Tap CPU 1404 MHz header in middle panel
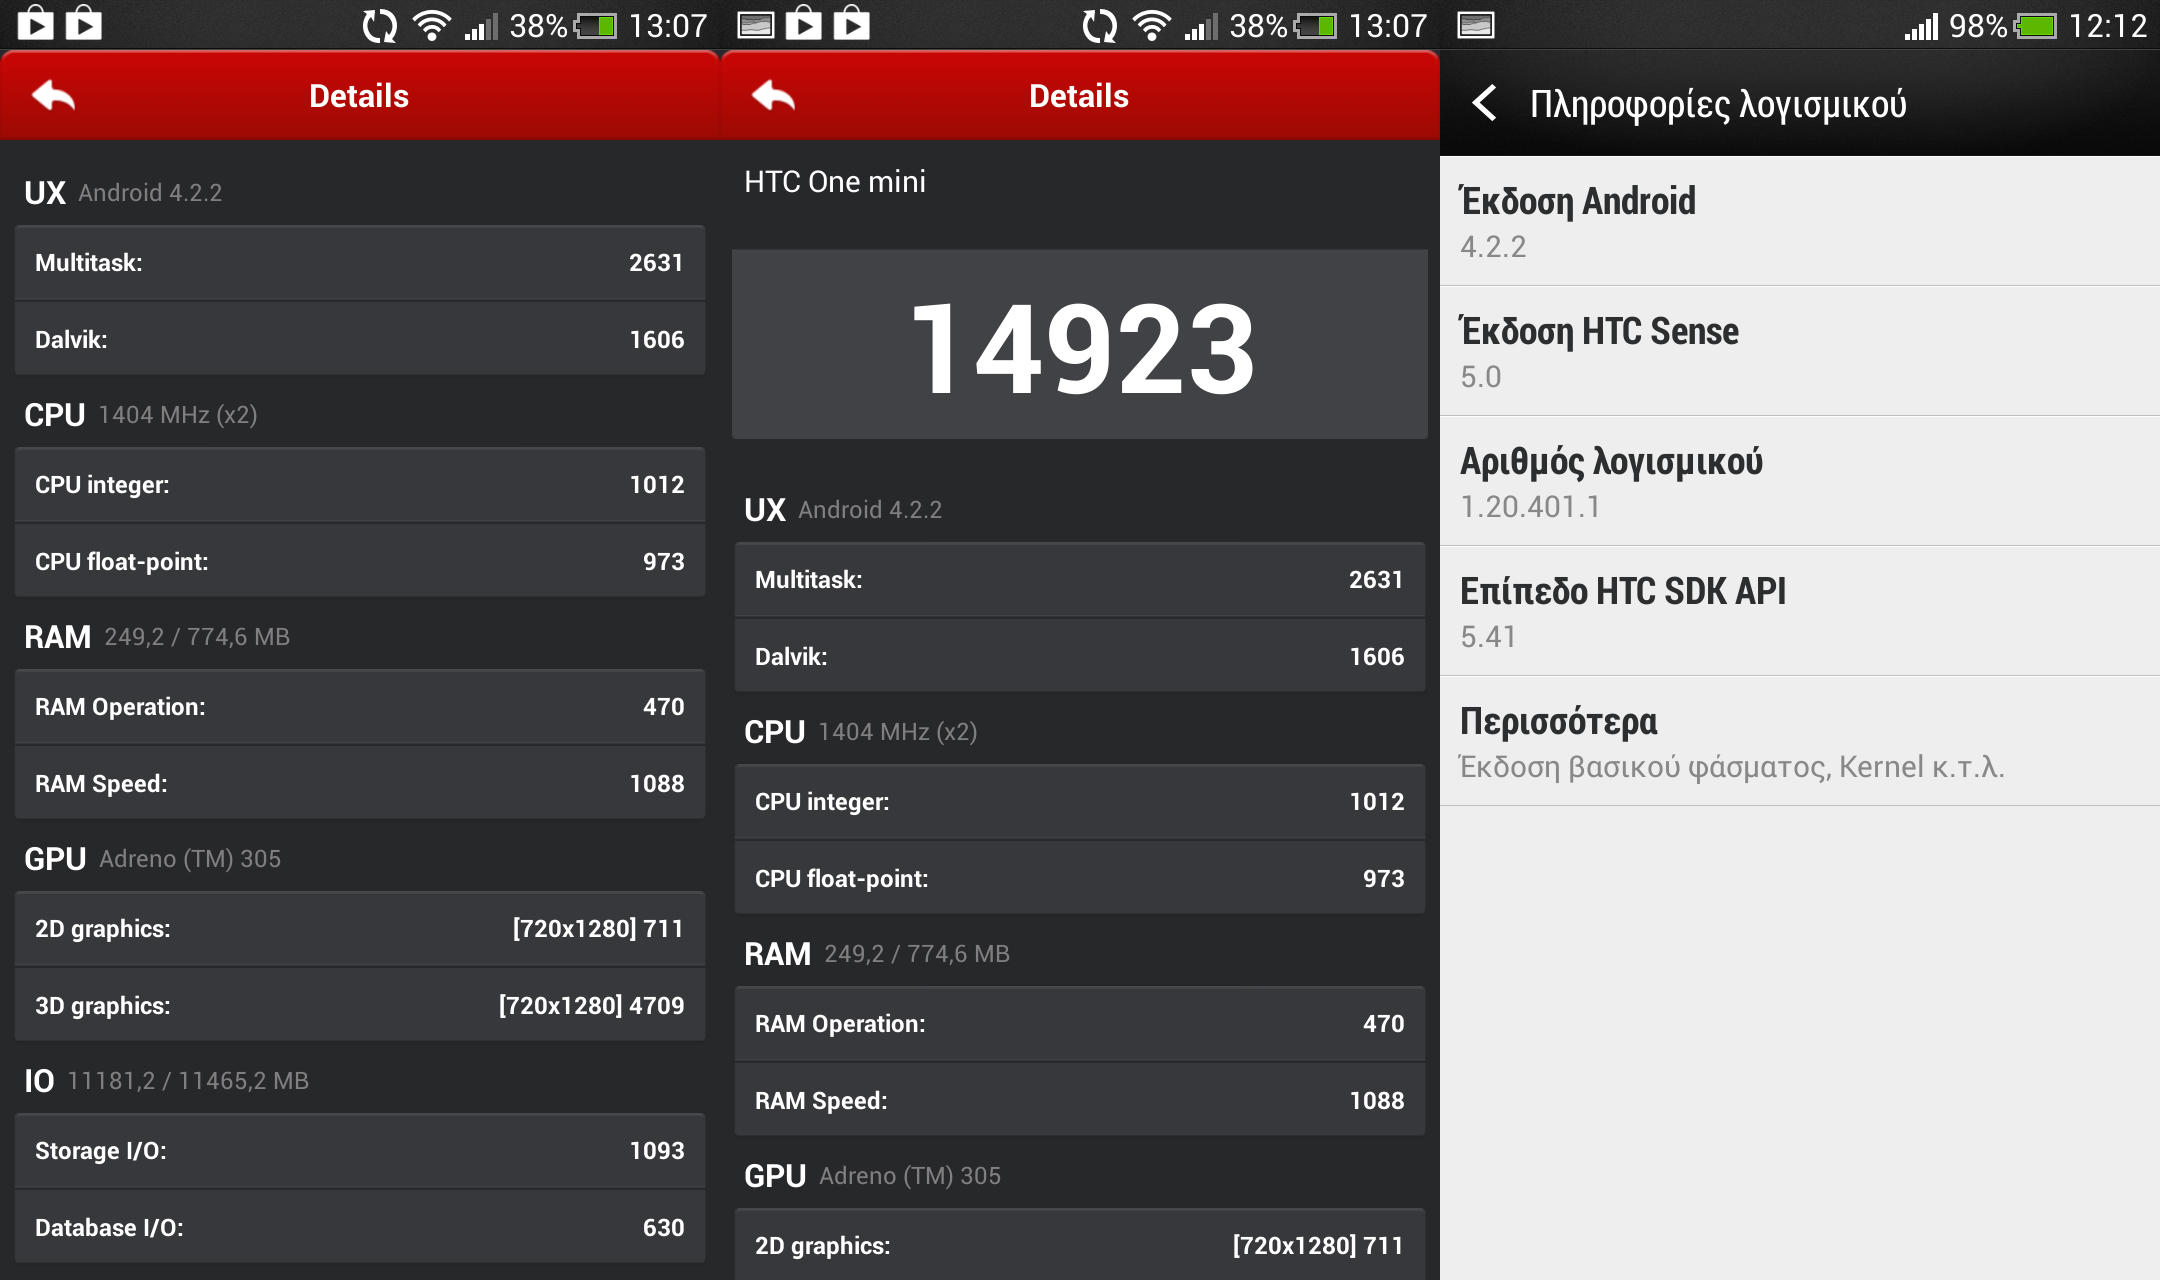This screenshot has width=2160, height=1280. (861, 731)
